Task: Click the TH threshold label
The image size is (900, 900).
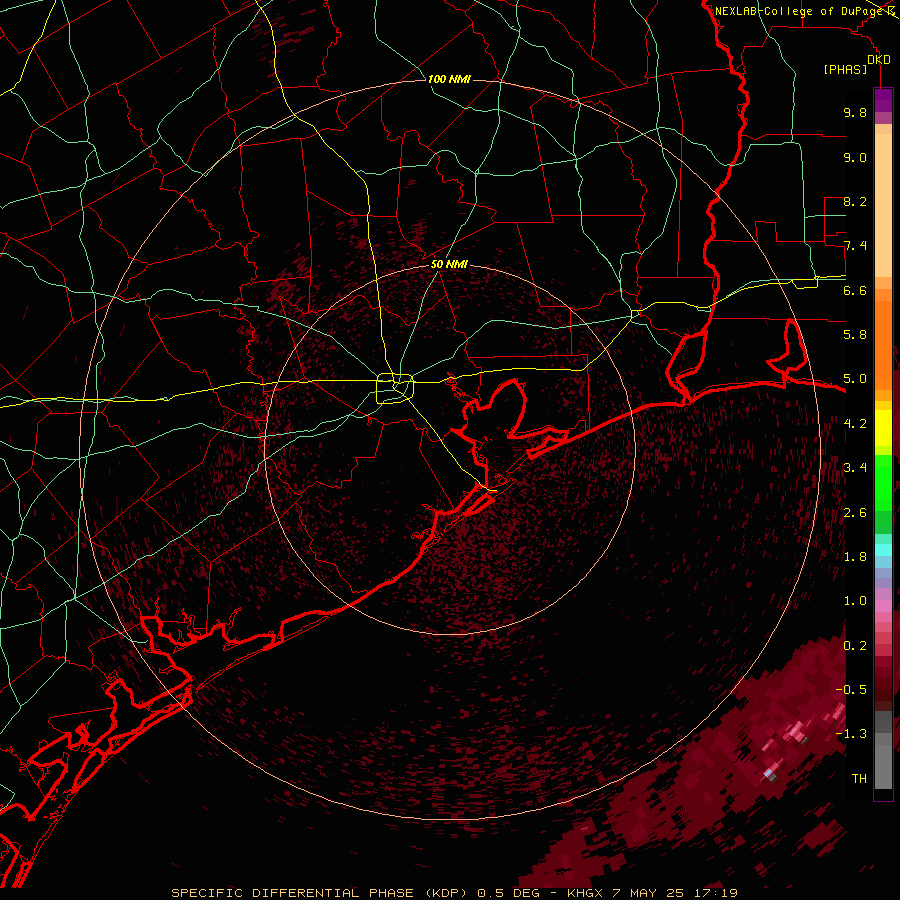Action: coord(859,779)
